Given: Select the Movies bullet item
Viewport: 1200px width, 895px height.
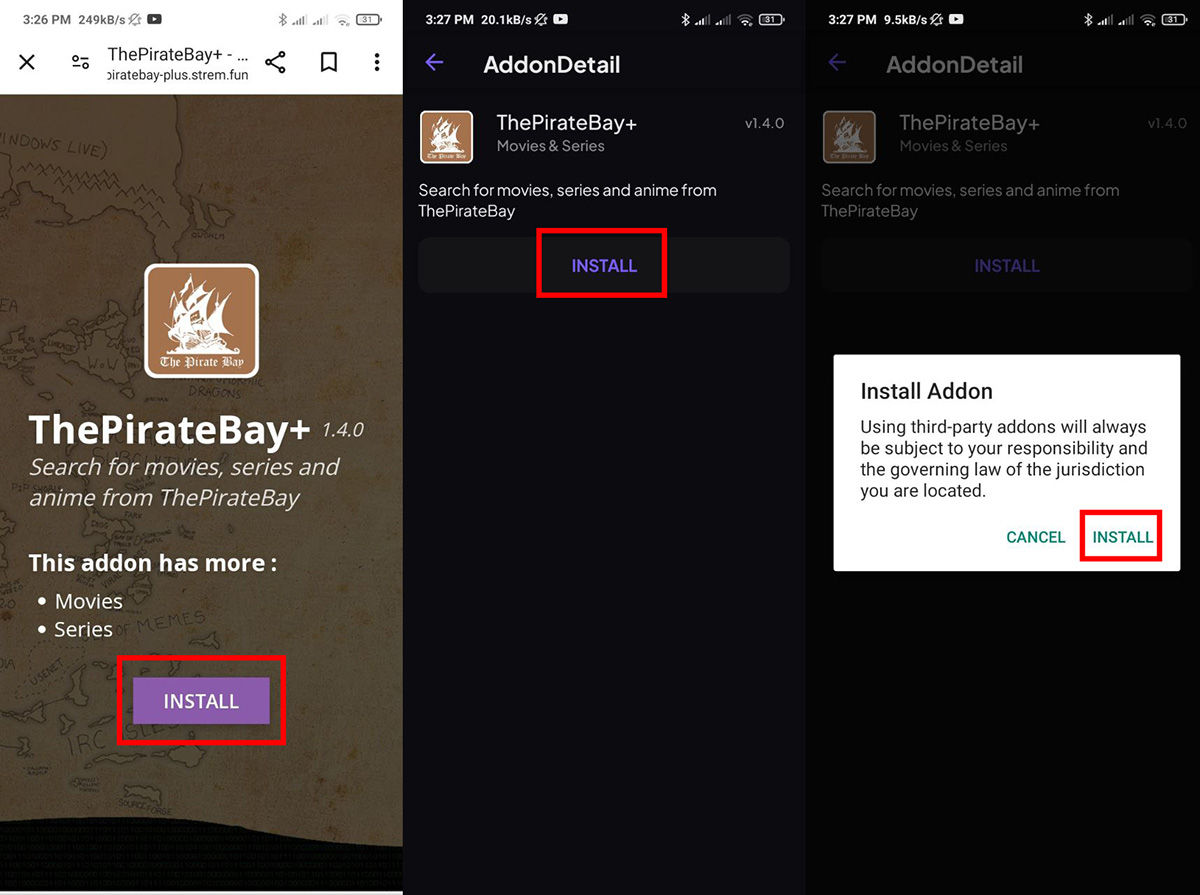Looking at the screenshot, I should click(88, 601).
